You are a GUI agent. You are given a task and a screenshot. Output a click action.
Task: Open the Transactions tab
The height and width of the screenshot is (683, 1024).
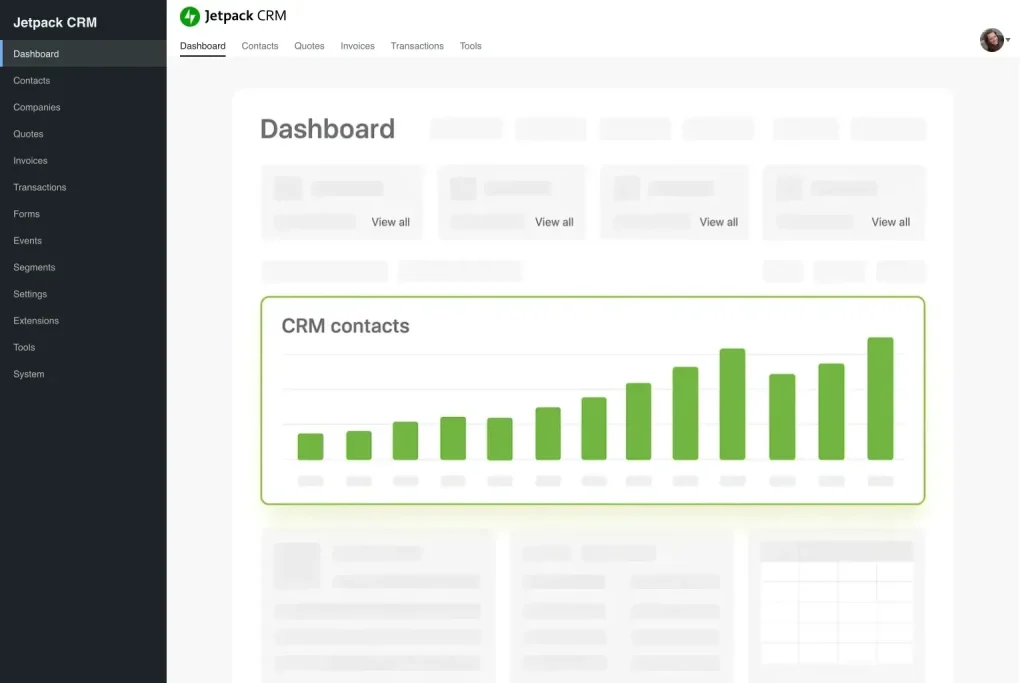pyautogui.click(x=417, y=45)
